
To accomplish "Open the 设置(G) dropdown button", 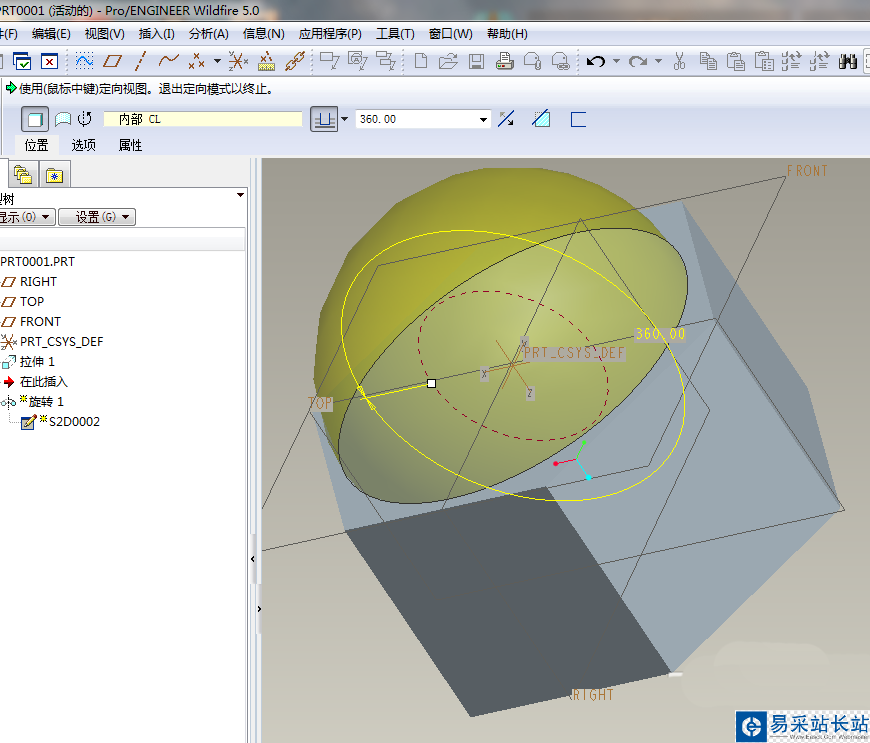I will coord(97,217).
